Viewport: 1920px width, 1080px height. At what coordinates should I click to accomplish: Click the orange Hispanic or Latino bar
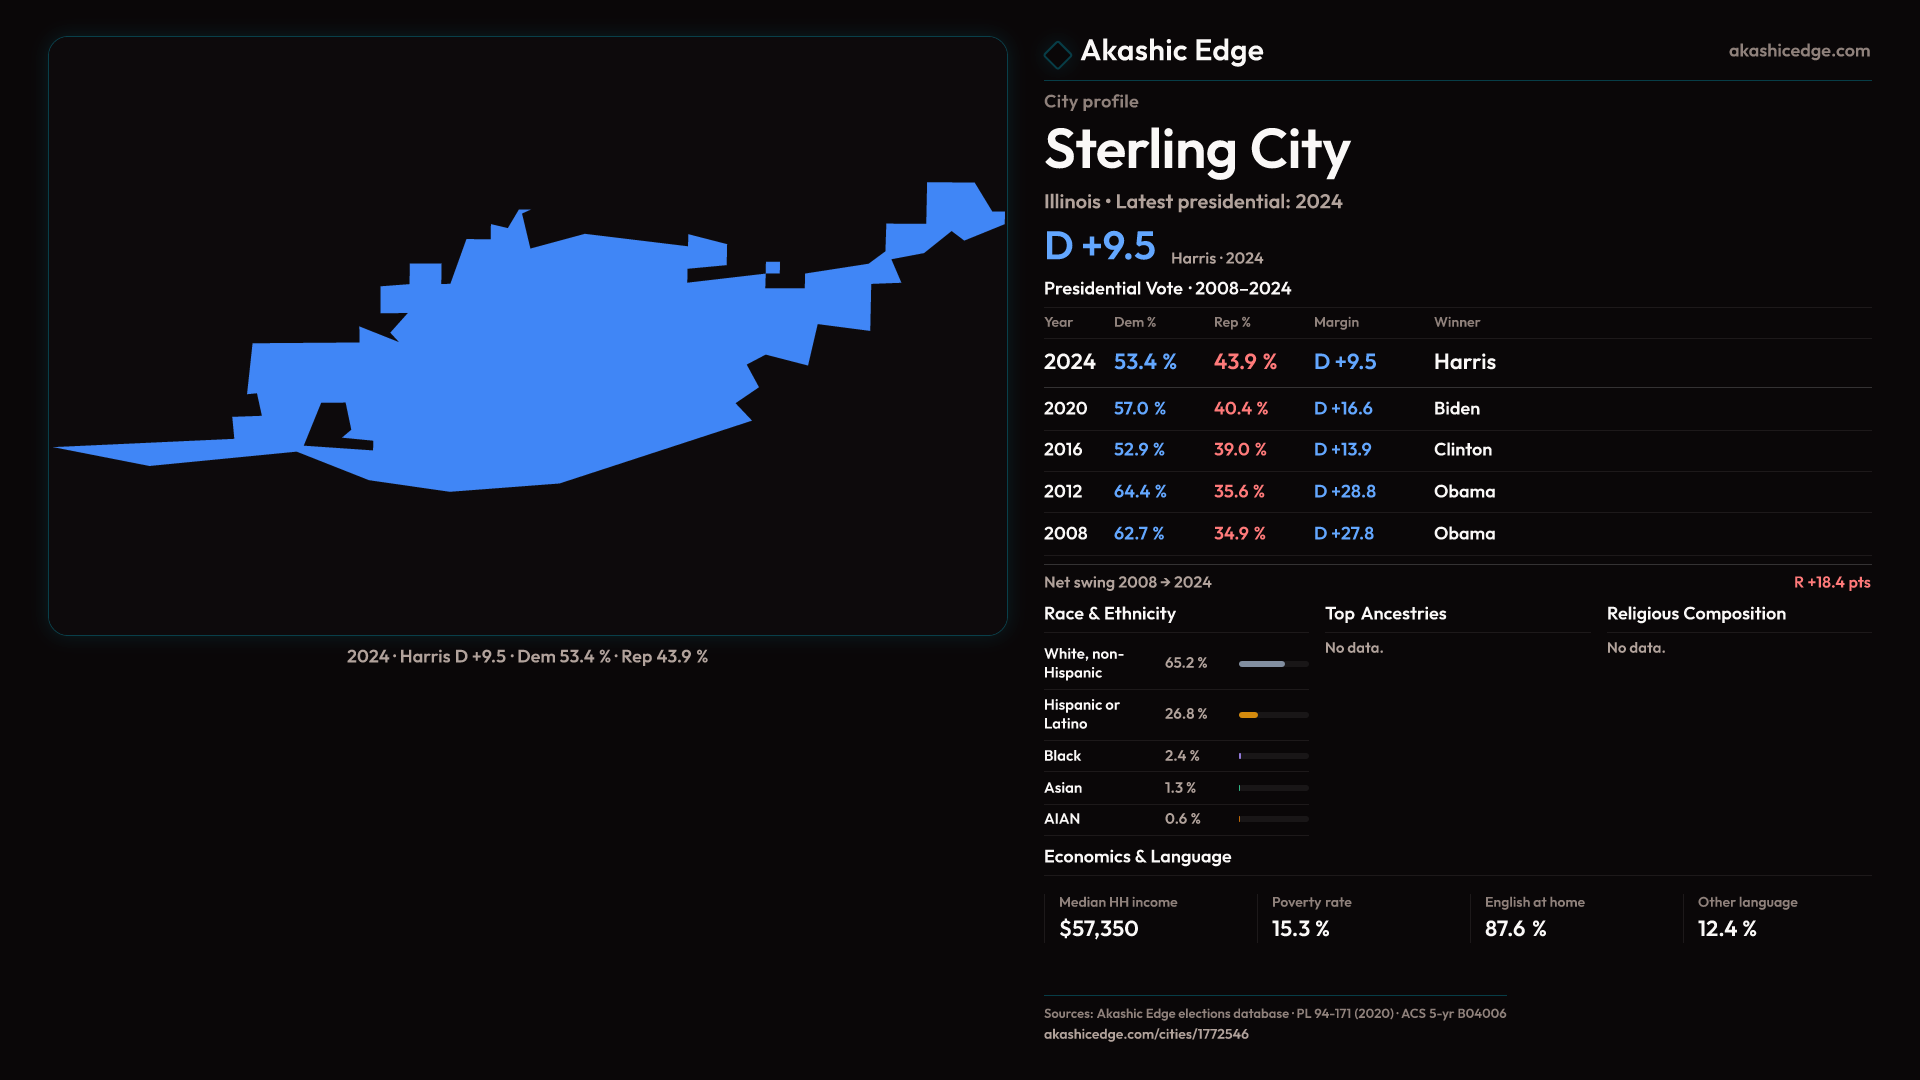(x=1249, y=715)
